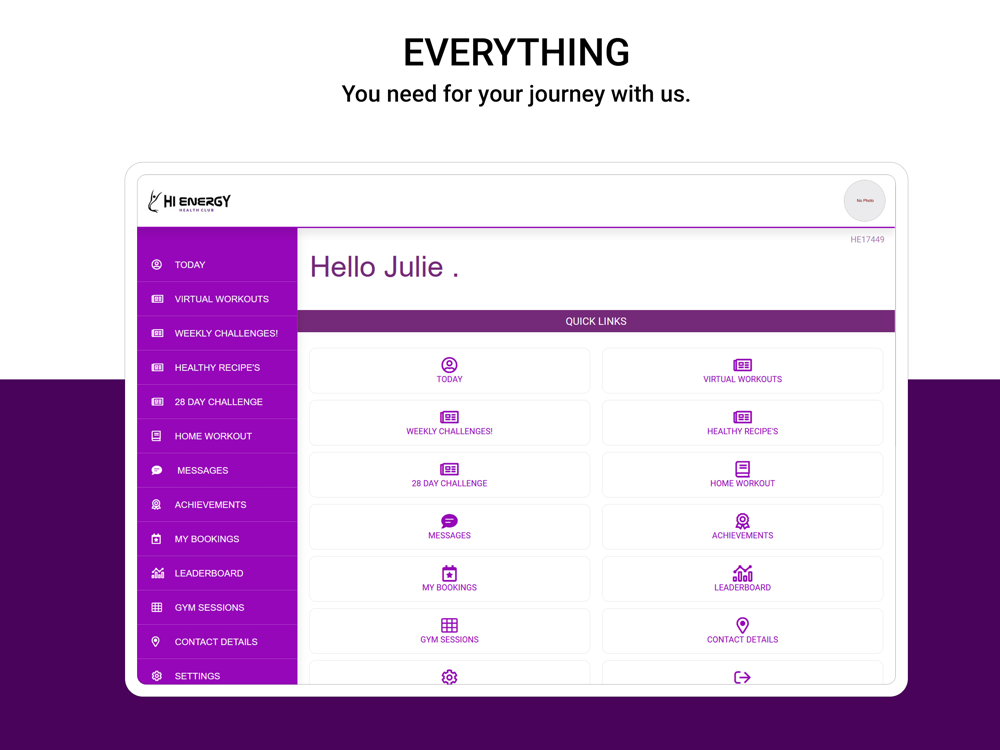Click the HOME WORKOUT quick link label
Viewport: 1000px width, 750px height.
(x=742, y=483)
